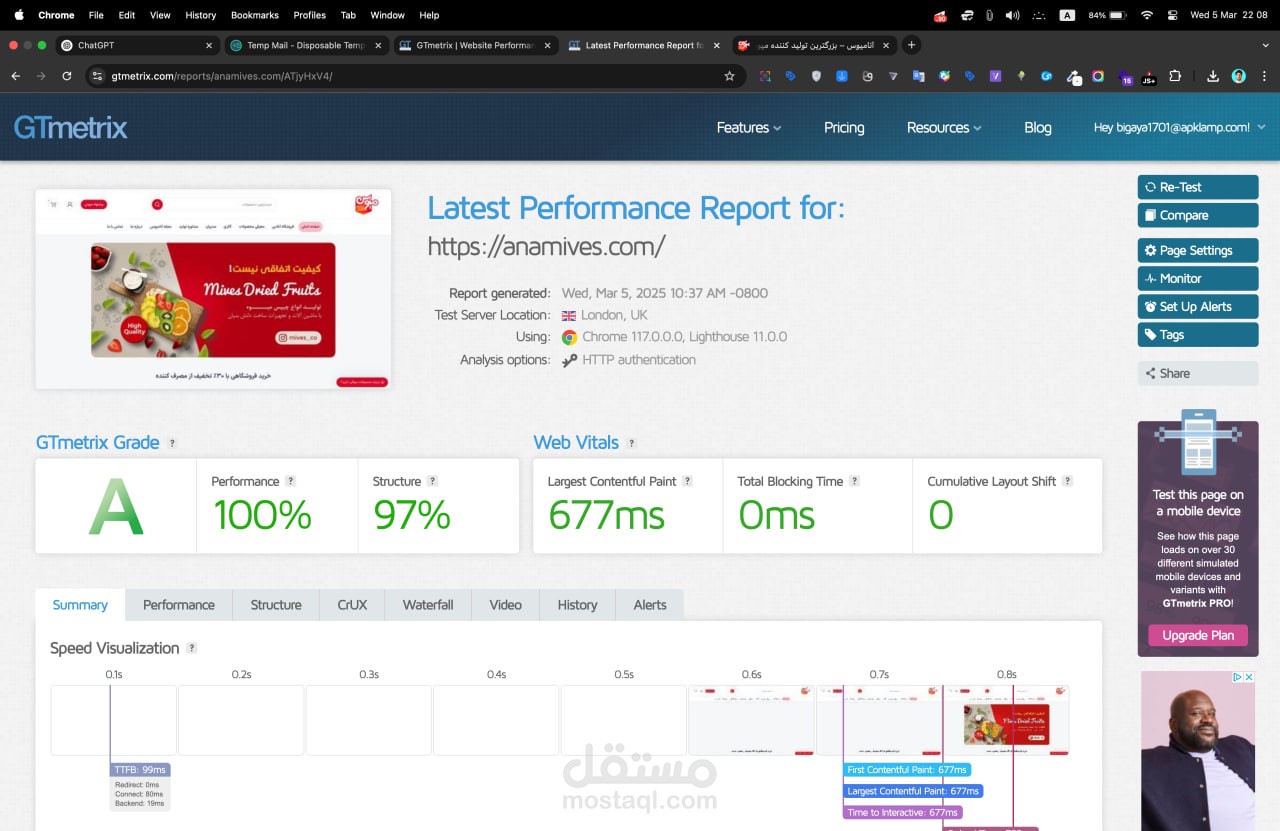Open Largest Contentful Paint help icon
The height and width of the screenshot is (831, 1280).
688,481
